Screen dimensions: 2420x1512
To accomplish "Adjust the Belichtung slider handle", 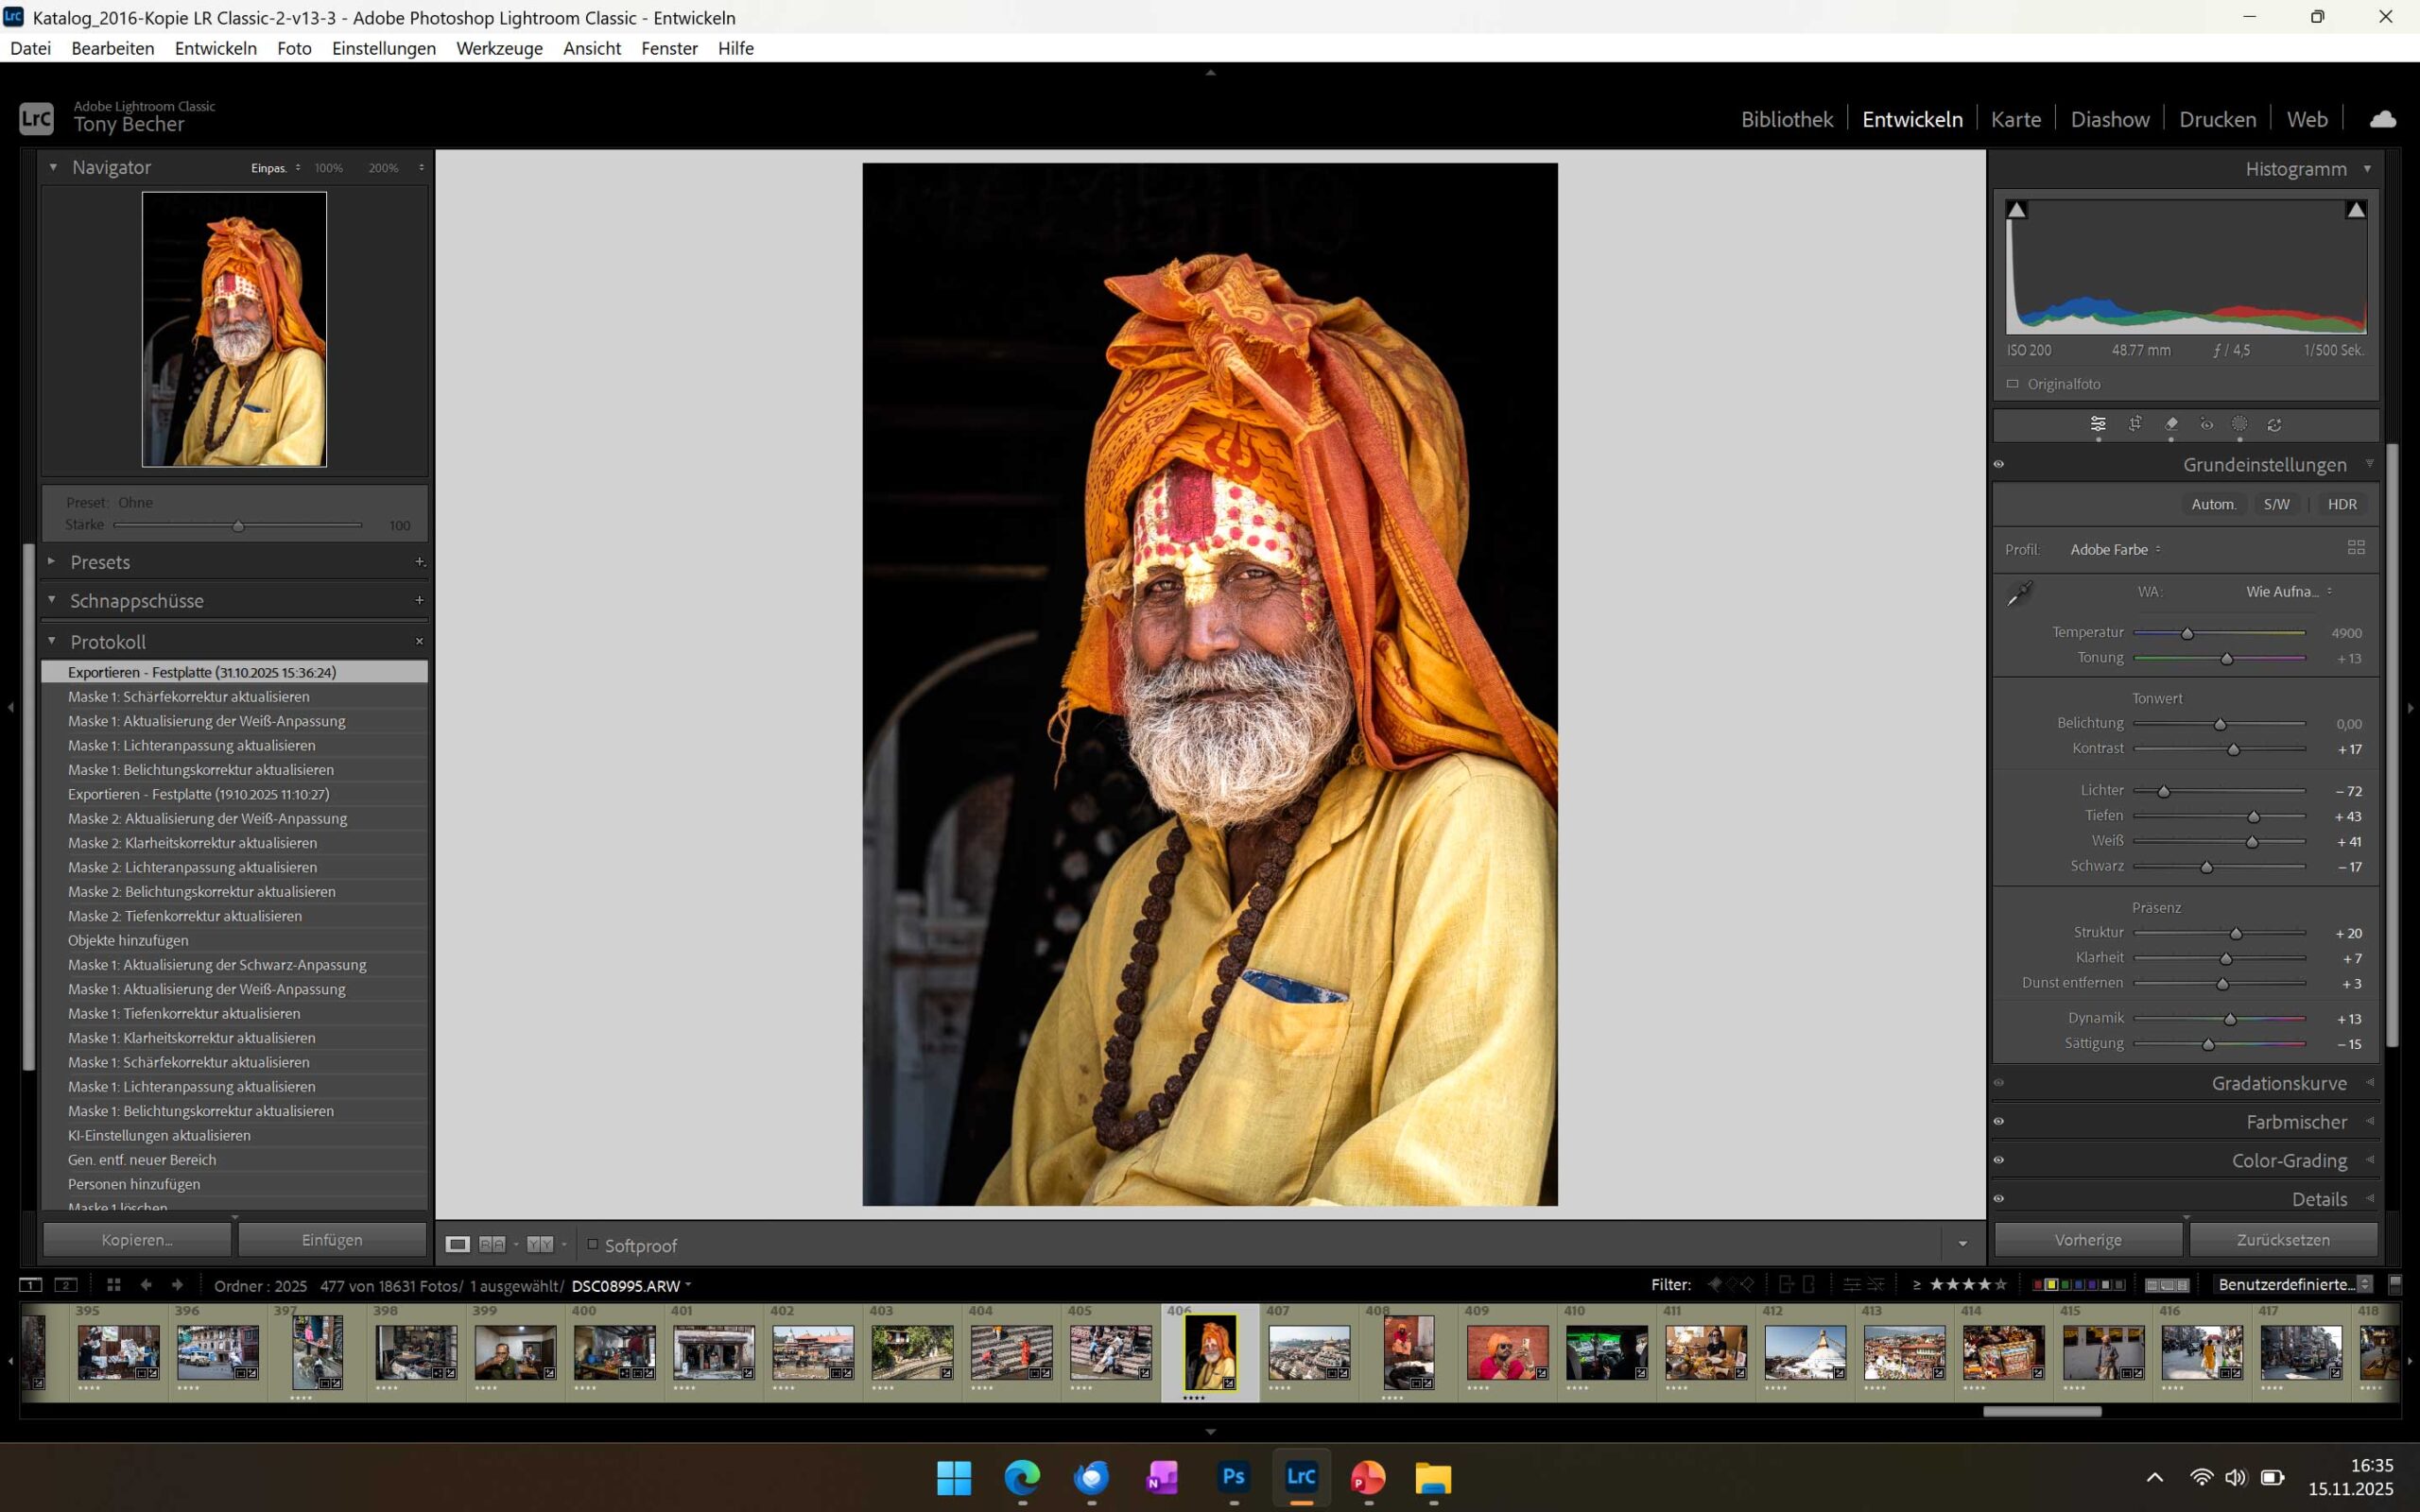I will click(2220, 724).
